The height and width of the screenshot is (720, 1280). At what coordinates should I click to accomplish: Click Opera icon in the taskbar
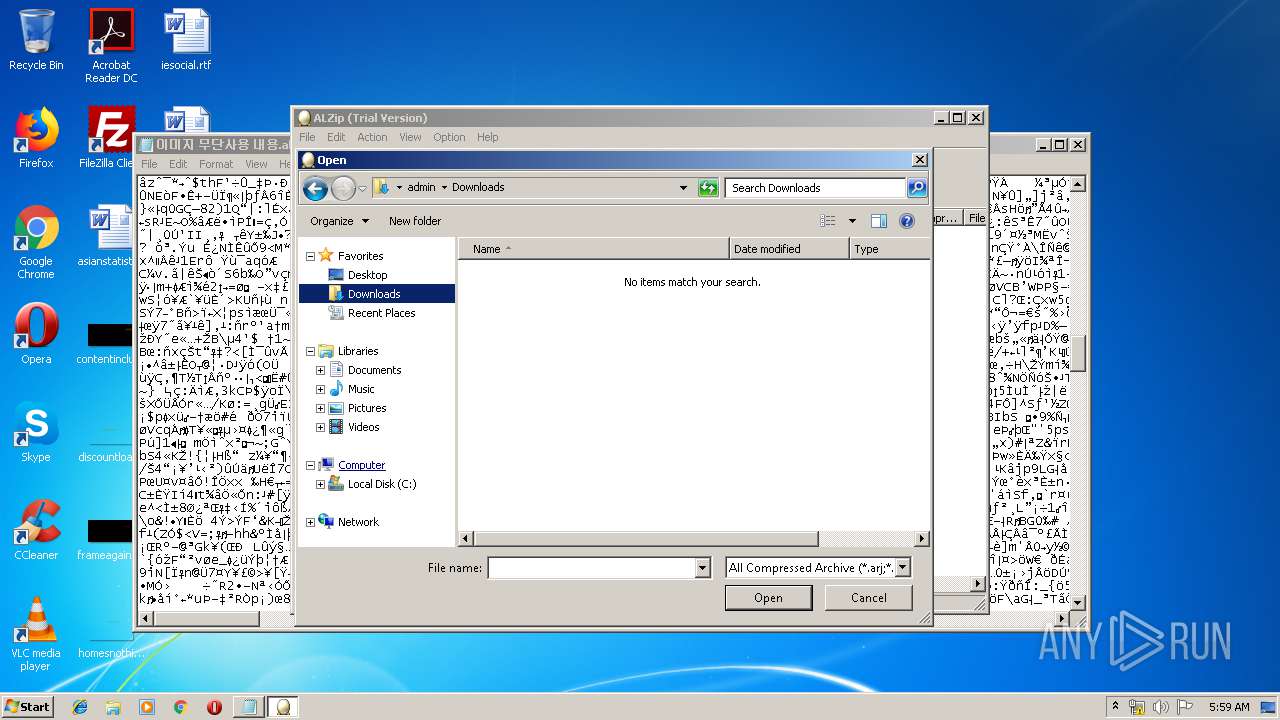[214, 707]
